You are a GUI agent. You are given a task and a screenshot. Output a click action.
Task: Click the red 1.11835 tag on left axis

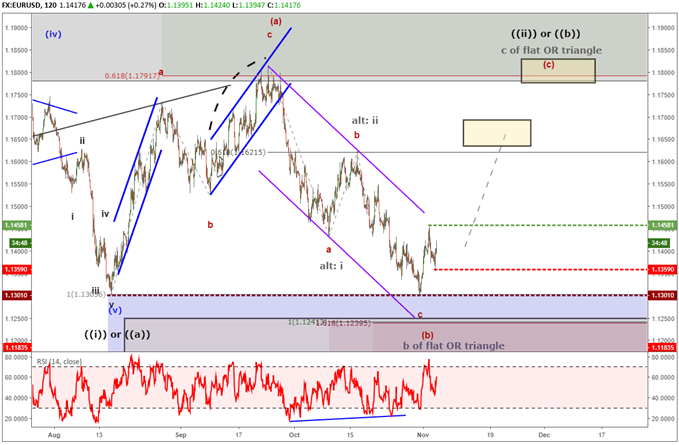point(16,348)
